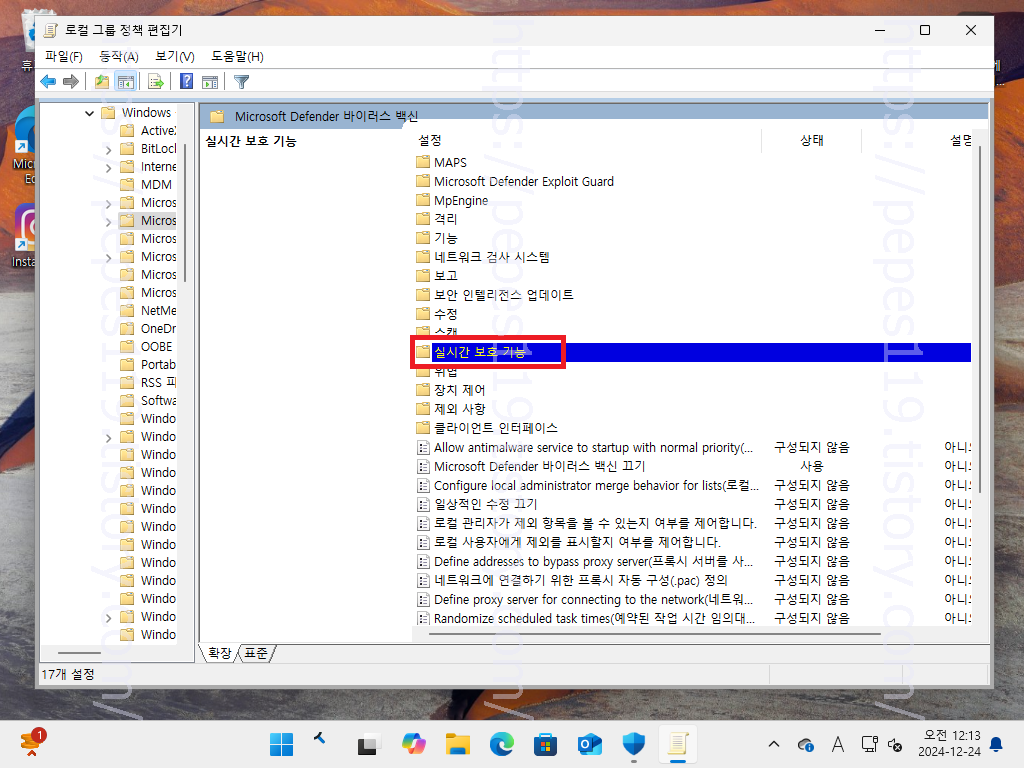
Task: Open the Help question-mark toolbar icon
Action: coord(187,82)
